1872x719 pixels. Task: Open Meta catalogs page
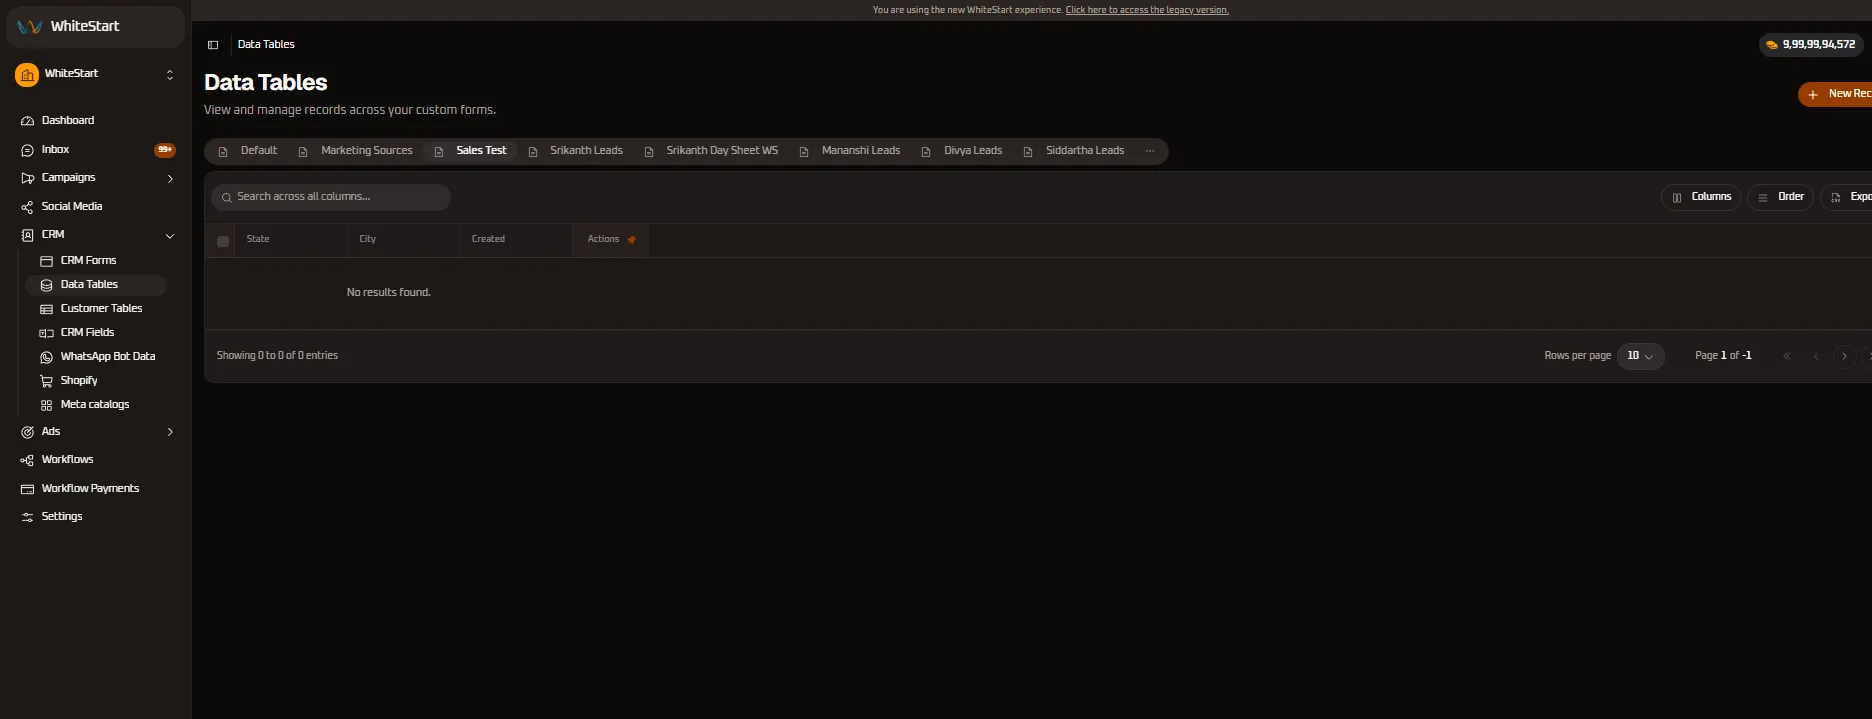click(x=96, y=404)
